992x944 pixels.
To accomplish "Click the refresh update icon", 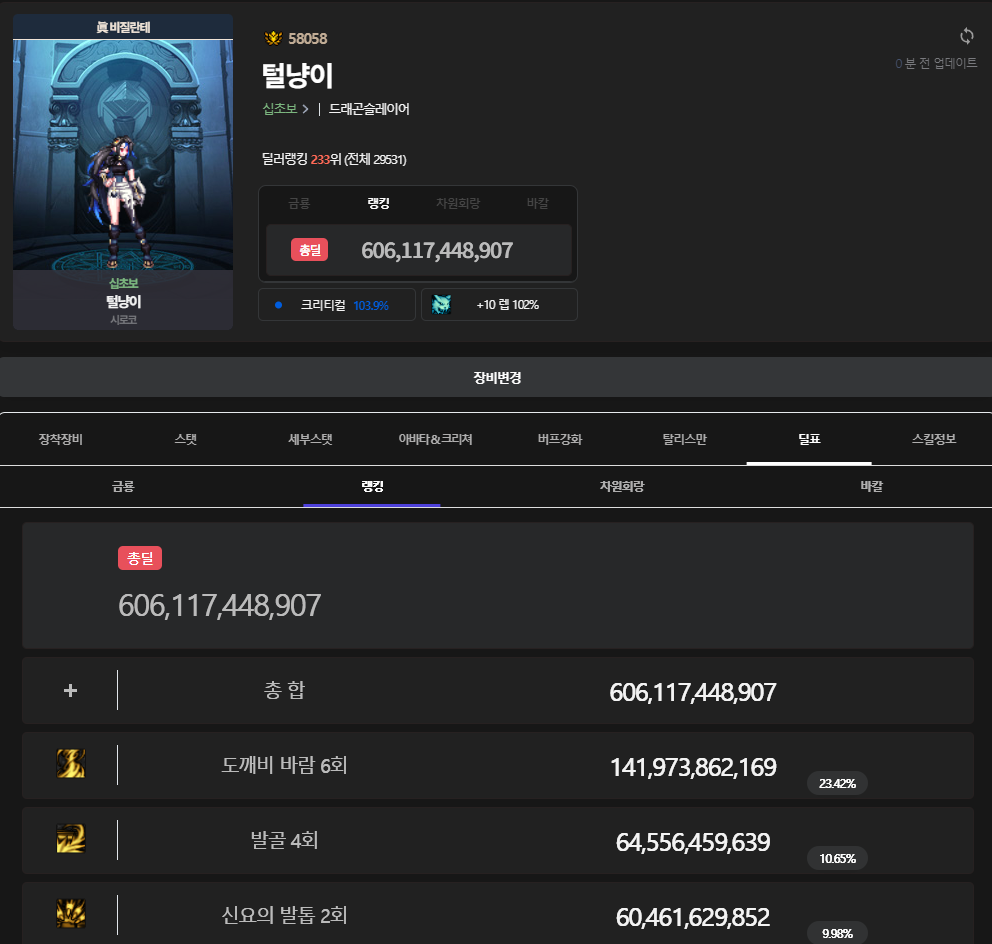I will coord(966,36).
